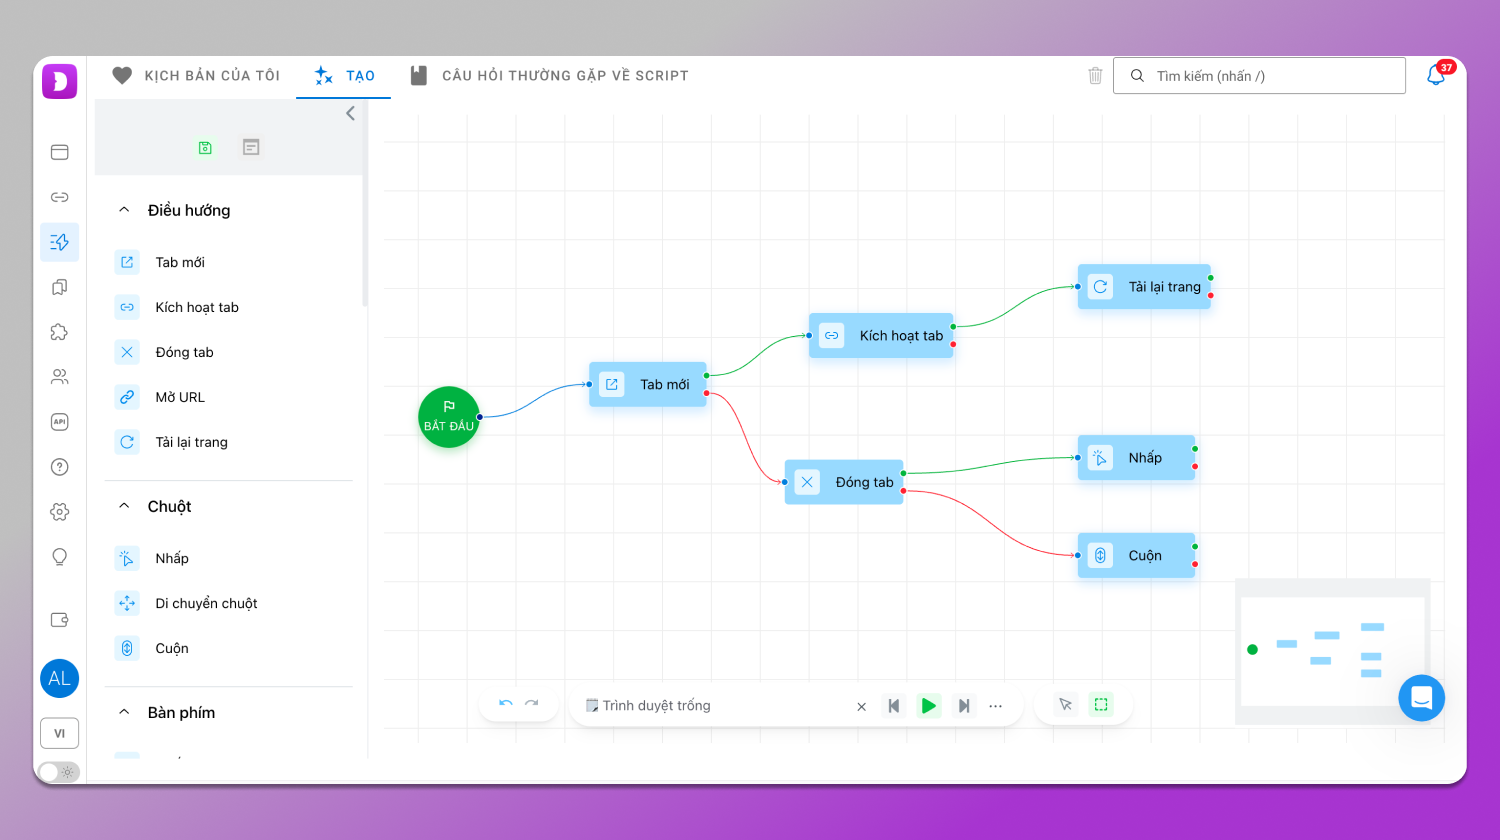Open the API icon in left sidebar
Screen dimensions: 1500x840
[60, 422]
